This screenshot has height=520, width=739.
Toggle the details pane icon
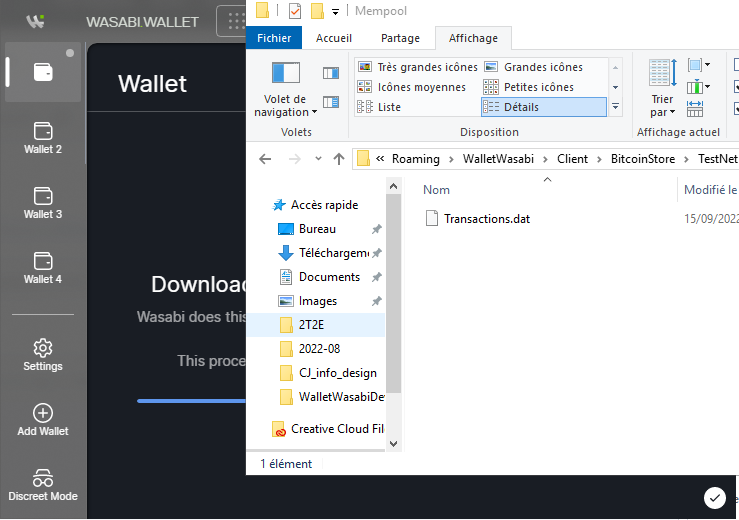(331, 102)
